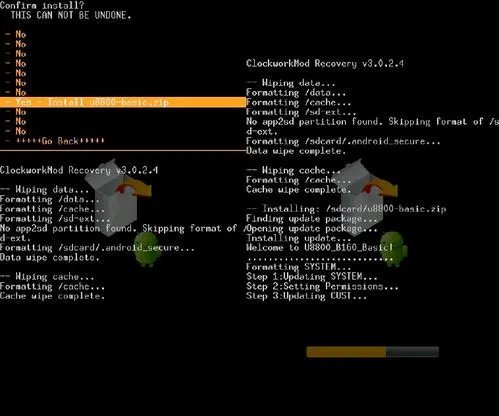
Task: Click the Confirm install? header text
Action: (x=42, y=5)
